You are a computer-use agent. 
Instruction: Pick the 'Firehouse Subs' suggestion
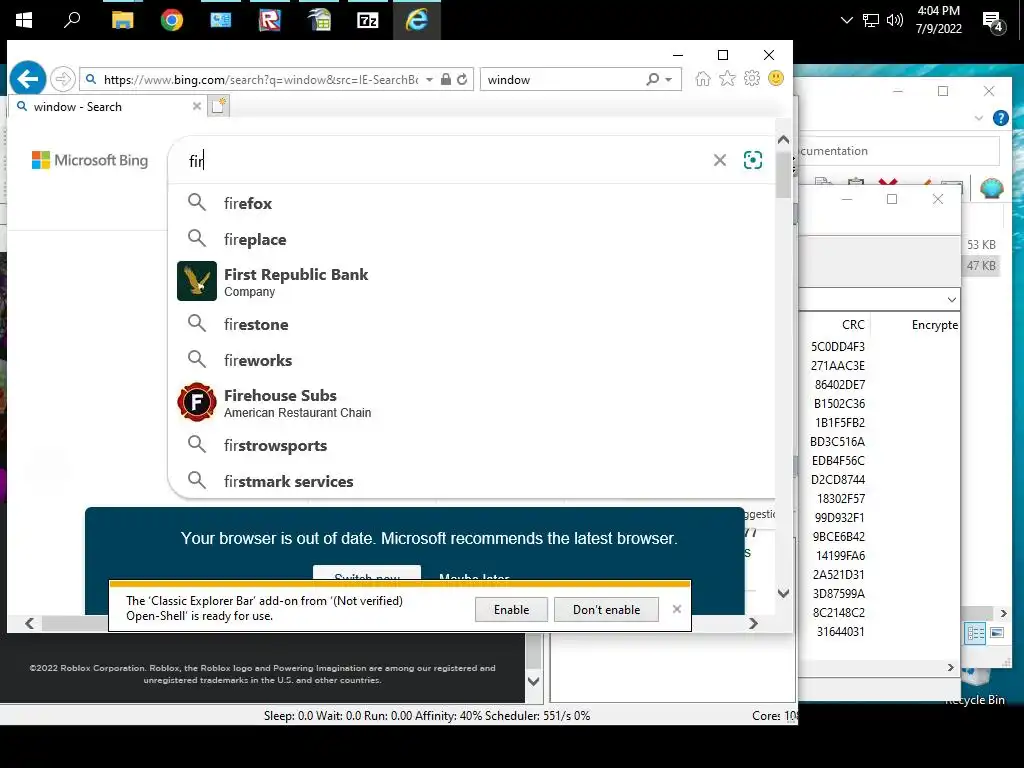click(472, 403)
